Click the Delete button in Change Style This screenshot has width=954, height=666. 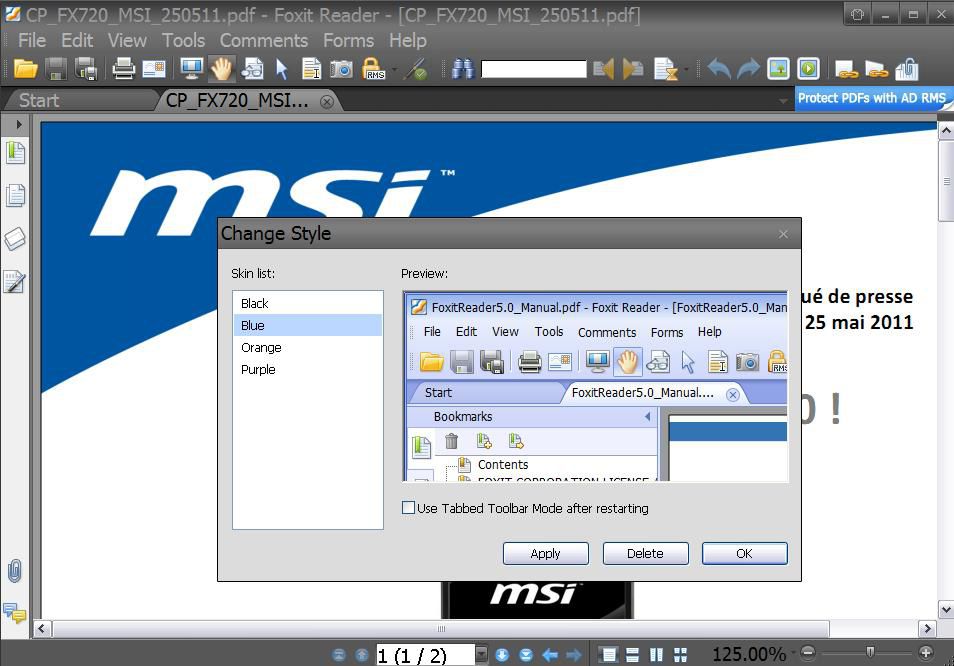(x=645, y=553)
